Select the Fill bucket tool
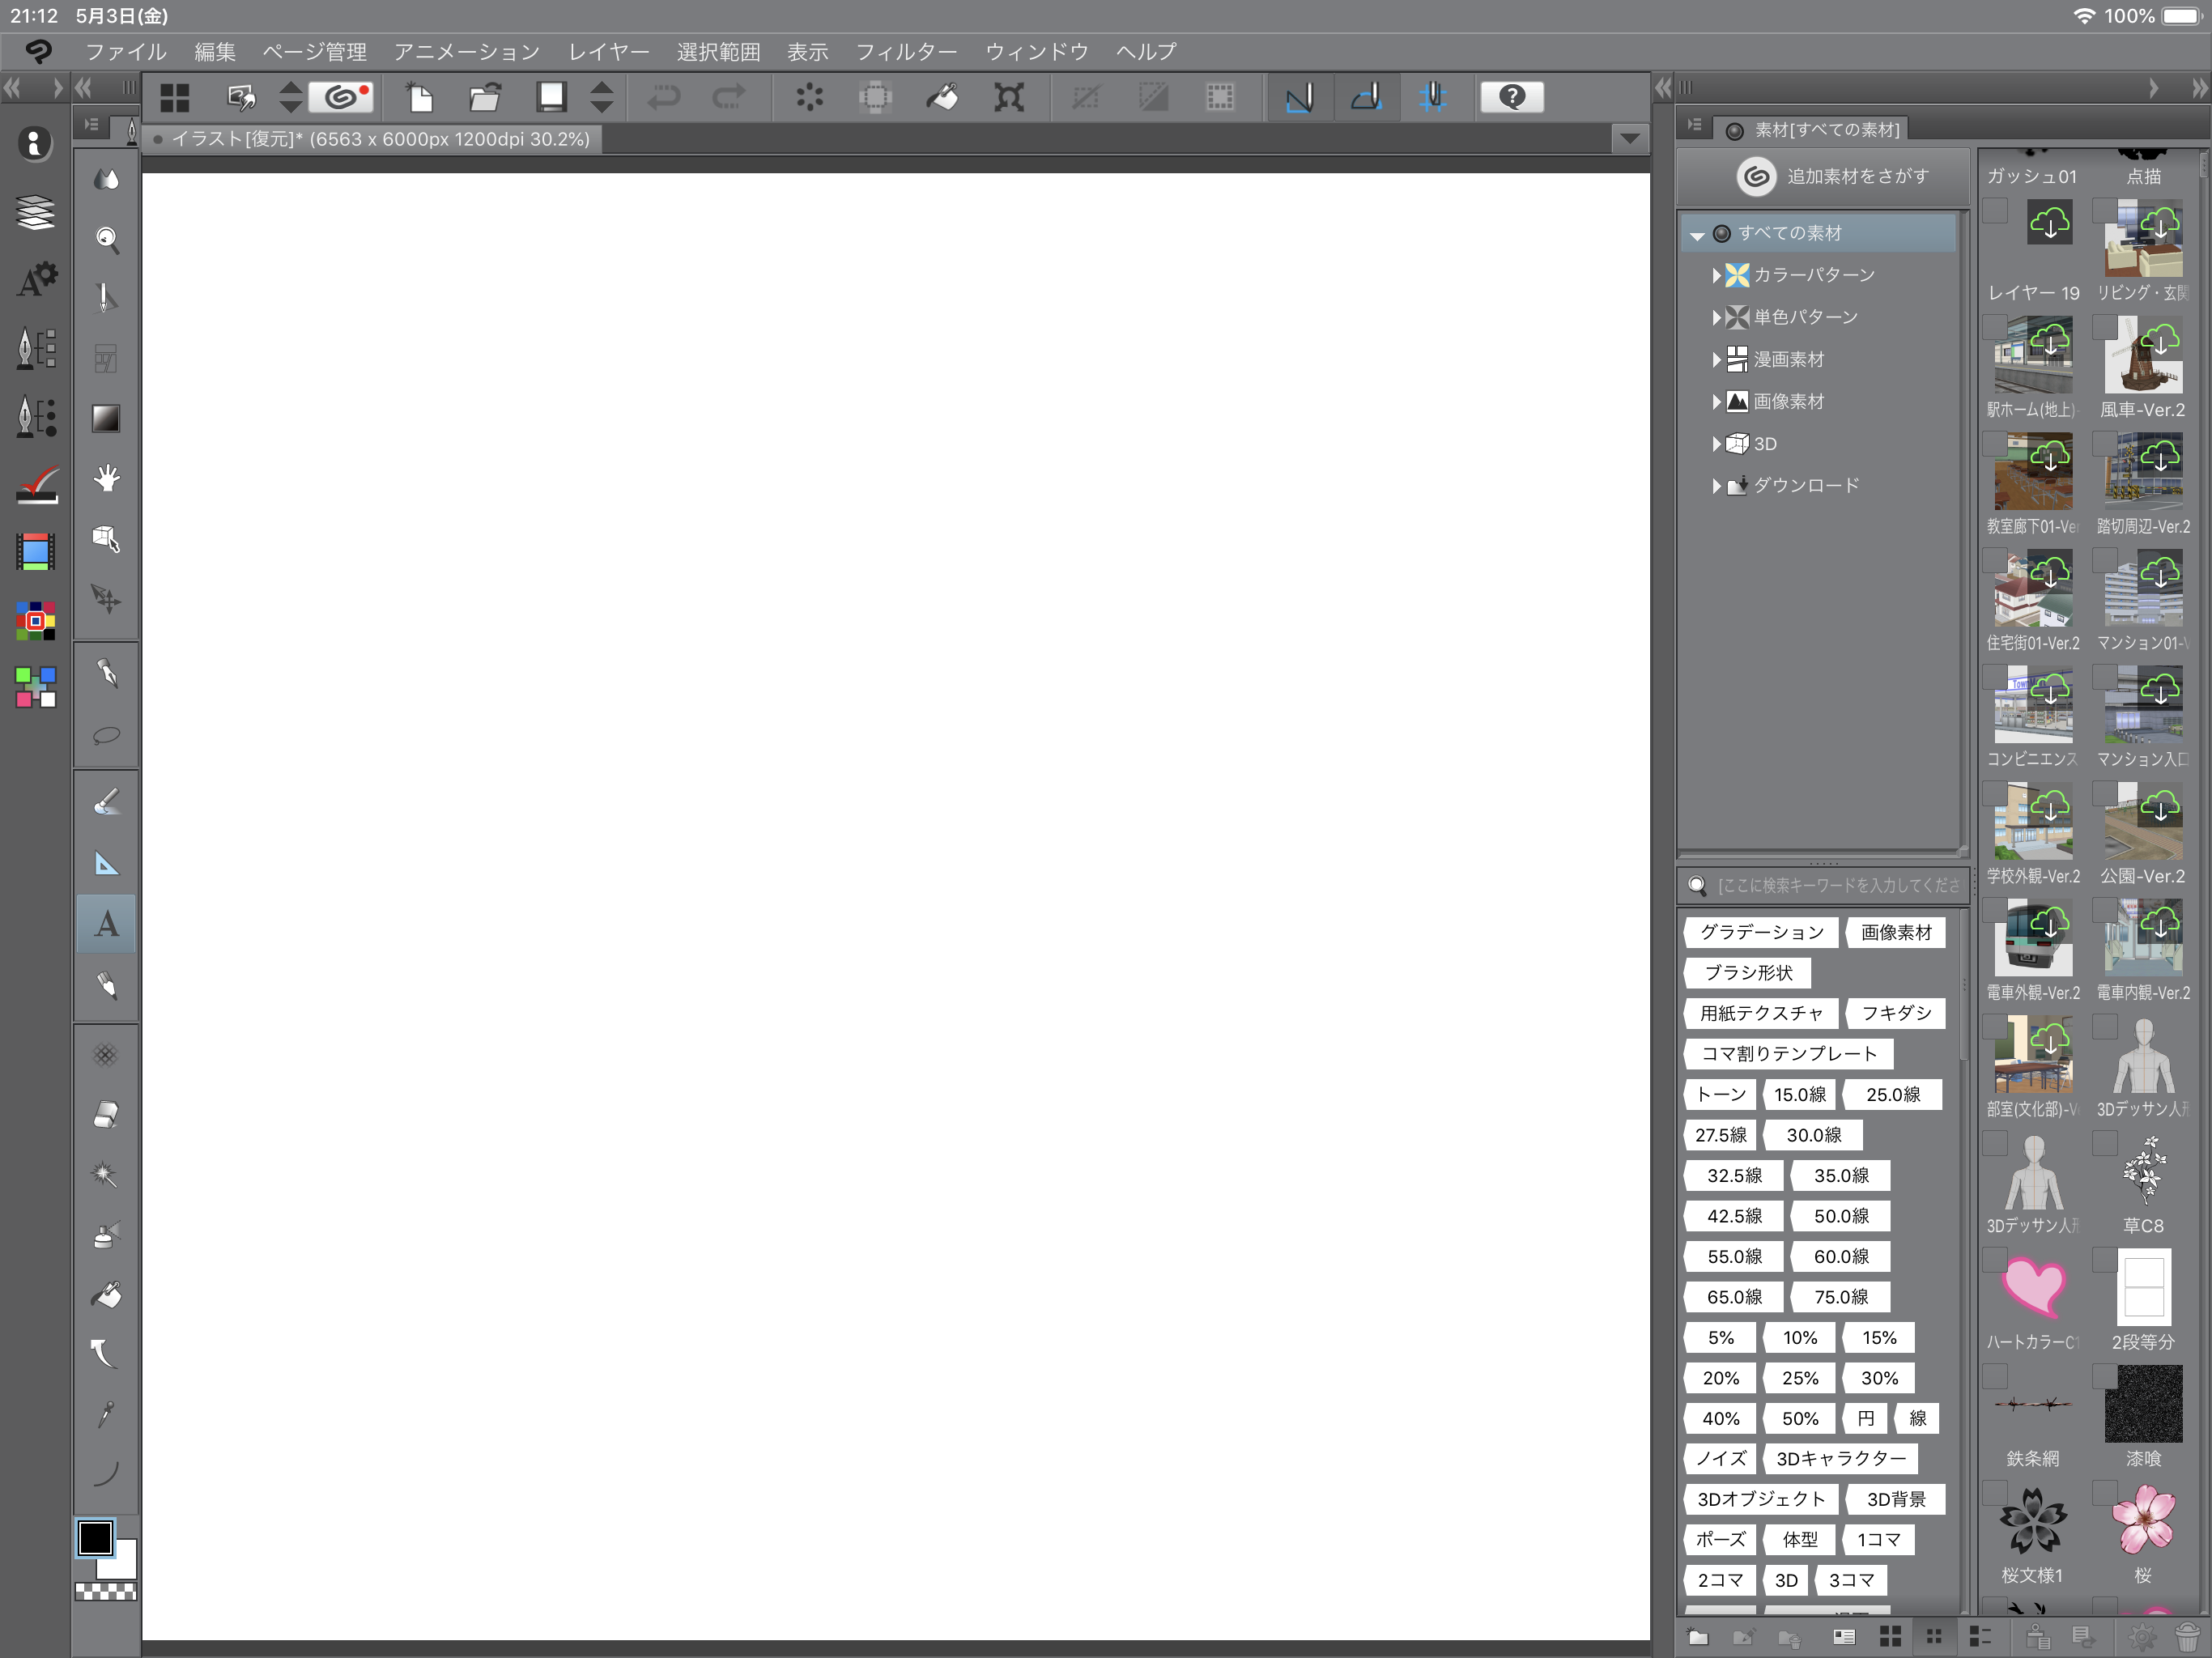The height and width of the screenshot is (1658, 2212). point(106,1295)
